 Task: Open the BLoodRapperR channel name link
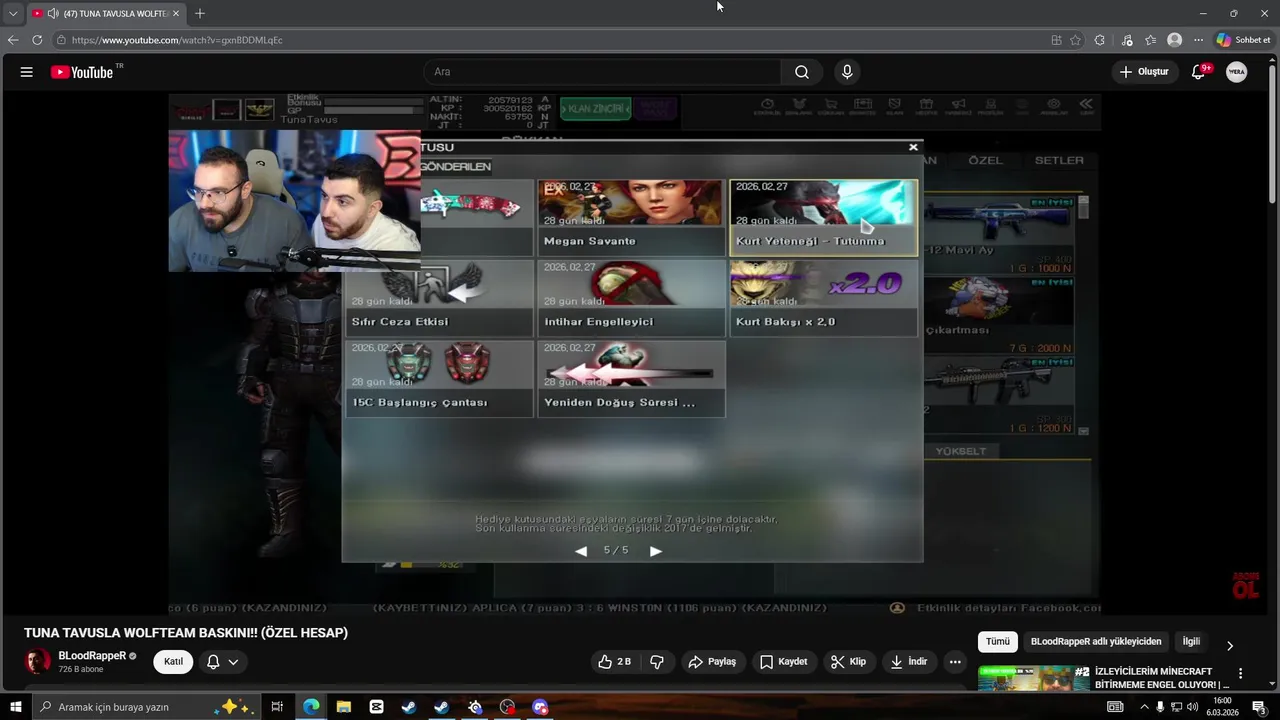[x=92, y=656]
